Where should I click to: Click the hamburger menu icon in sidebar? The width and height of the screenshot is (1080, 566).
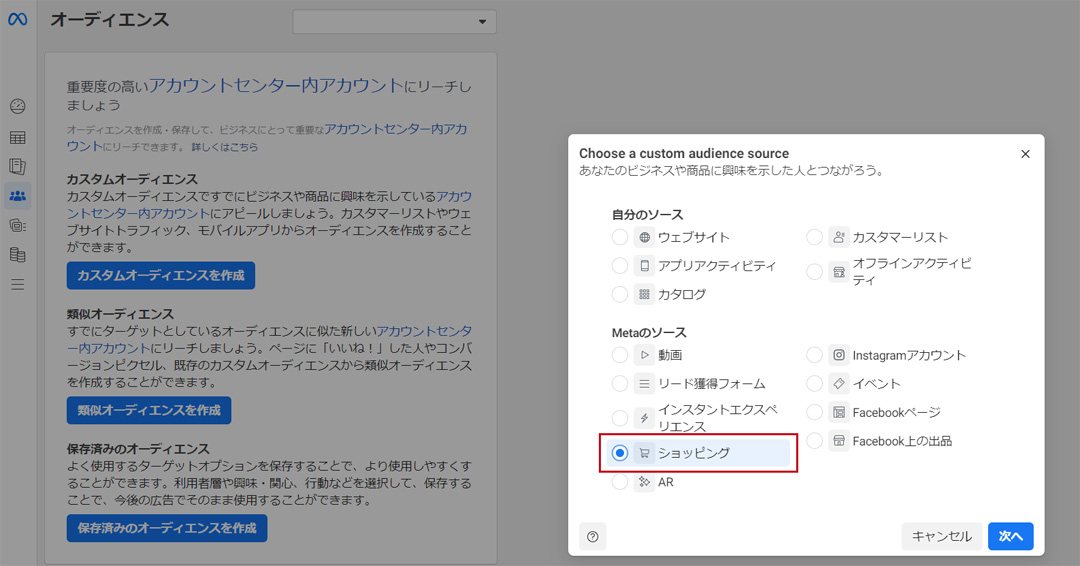17,285
